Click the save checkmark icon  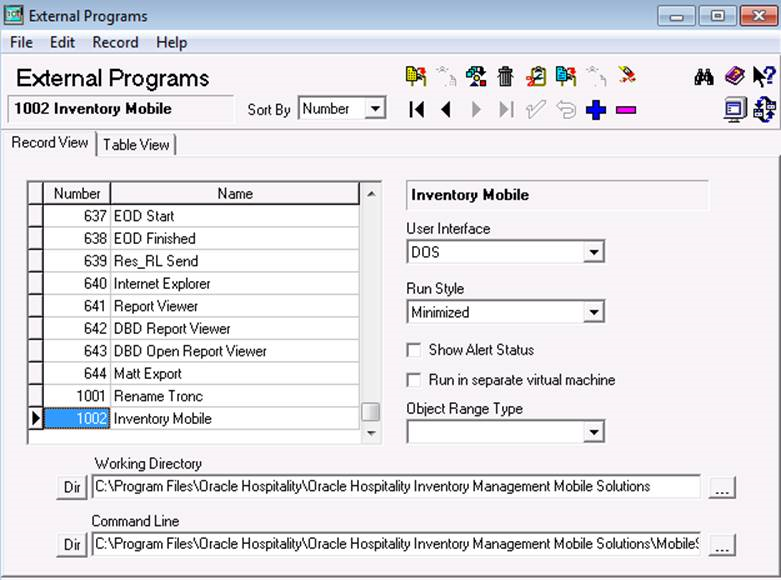[x=536, y=109]
